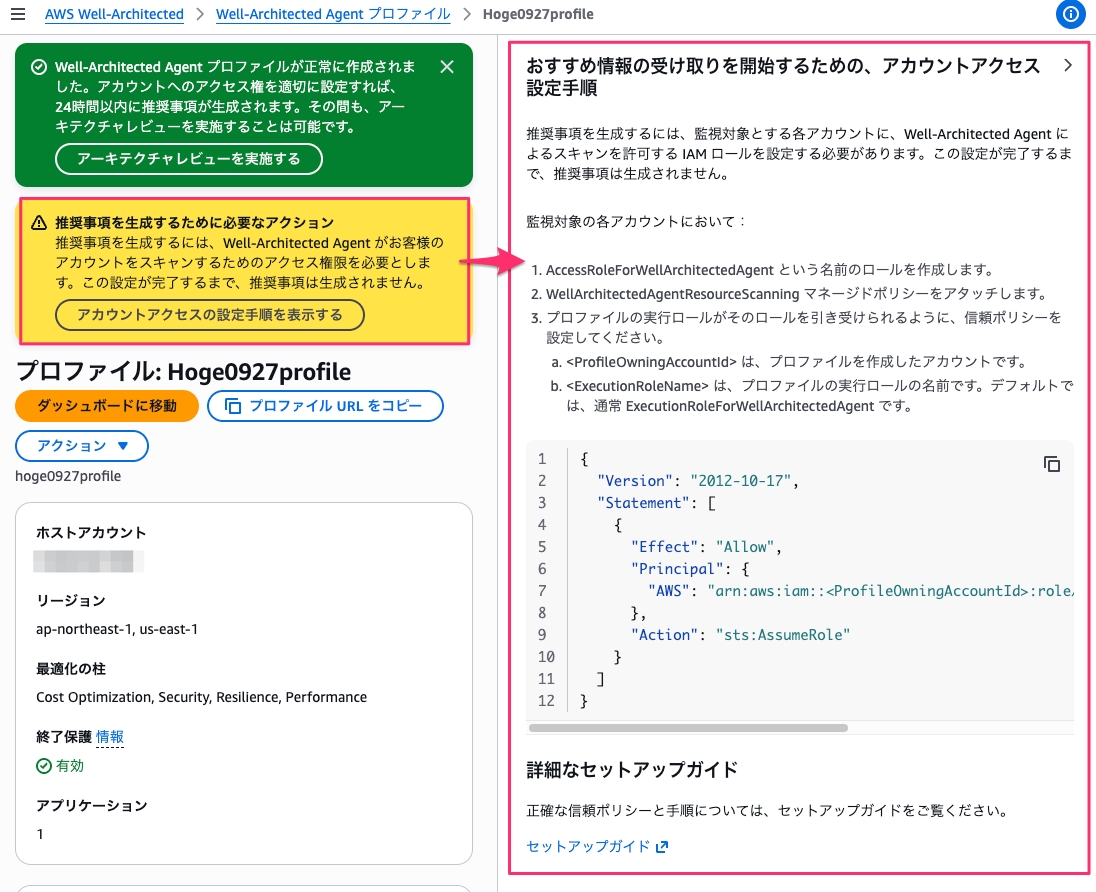Click the masked host account ID

89,561
